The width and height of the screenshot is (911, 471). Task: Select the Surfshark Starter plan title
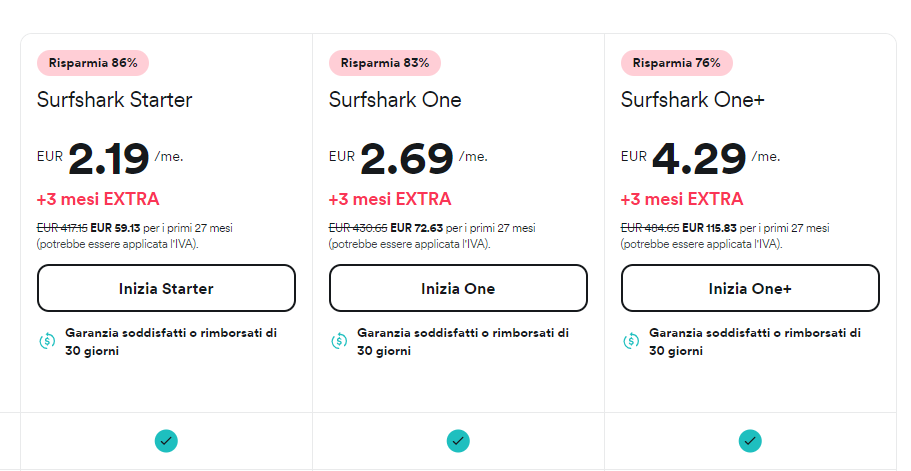[x=114, y=100]
